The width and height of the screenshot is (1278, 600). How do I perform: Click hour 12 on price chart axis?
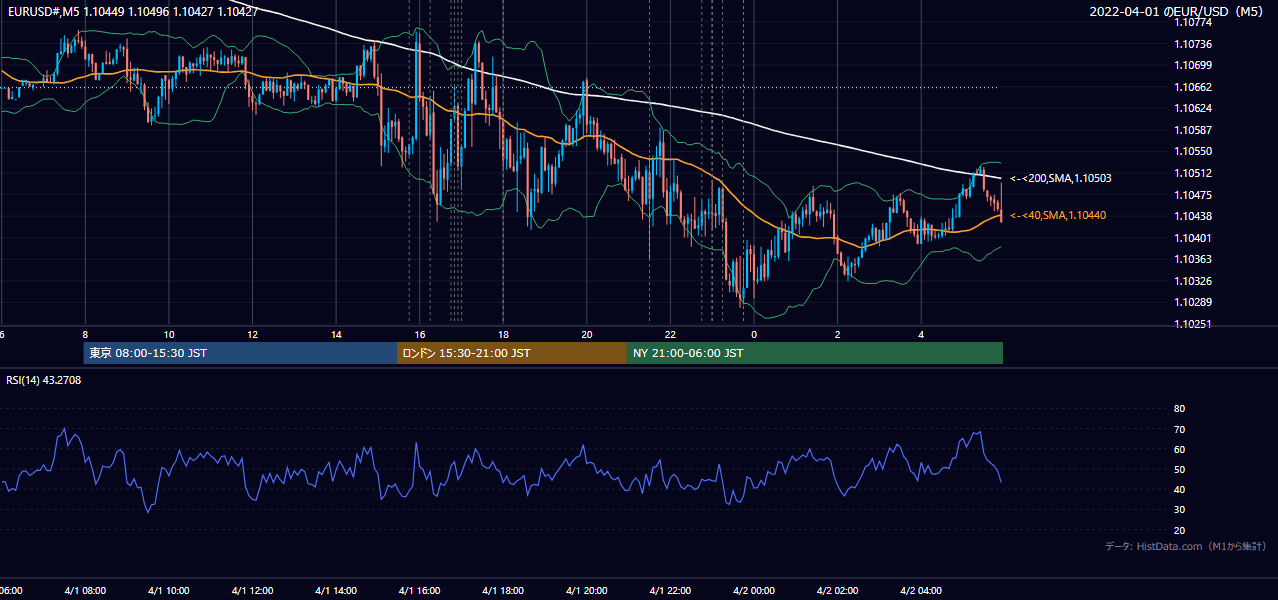(252, 334)
